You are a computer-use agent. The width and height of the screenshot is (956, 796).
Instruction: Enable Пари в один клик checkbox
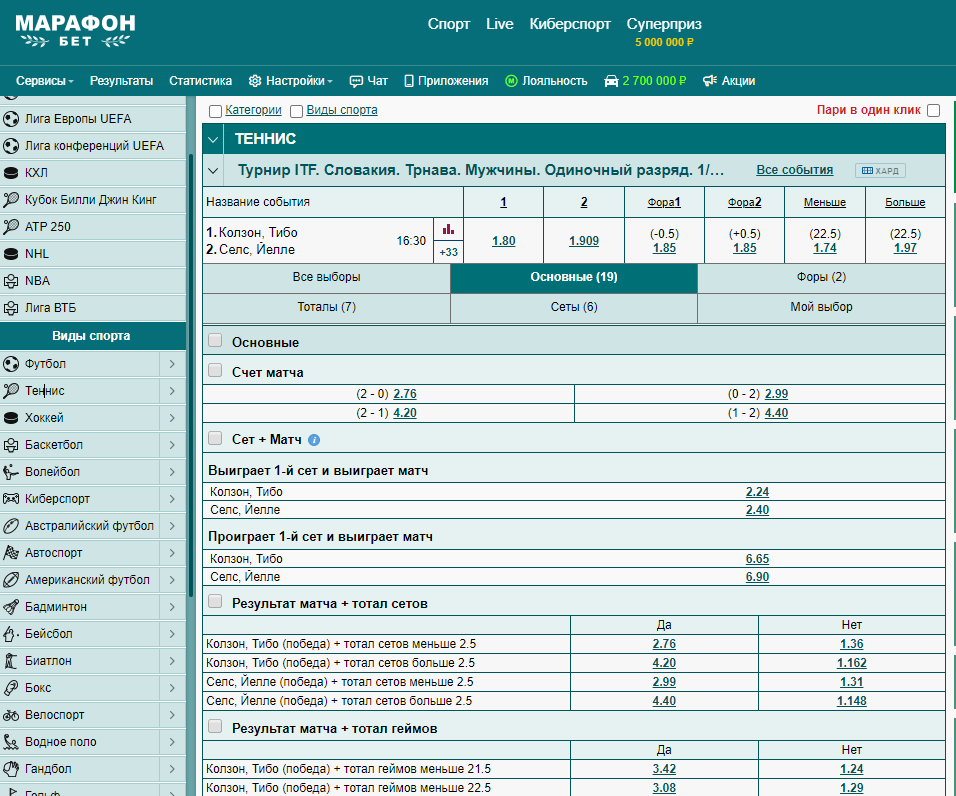(x=933, y=110)
